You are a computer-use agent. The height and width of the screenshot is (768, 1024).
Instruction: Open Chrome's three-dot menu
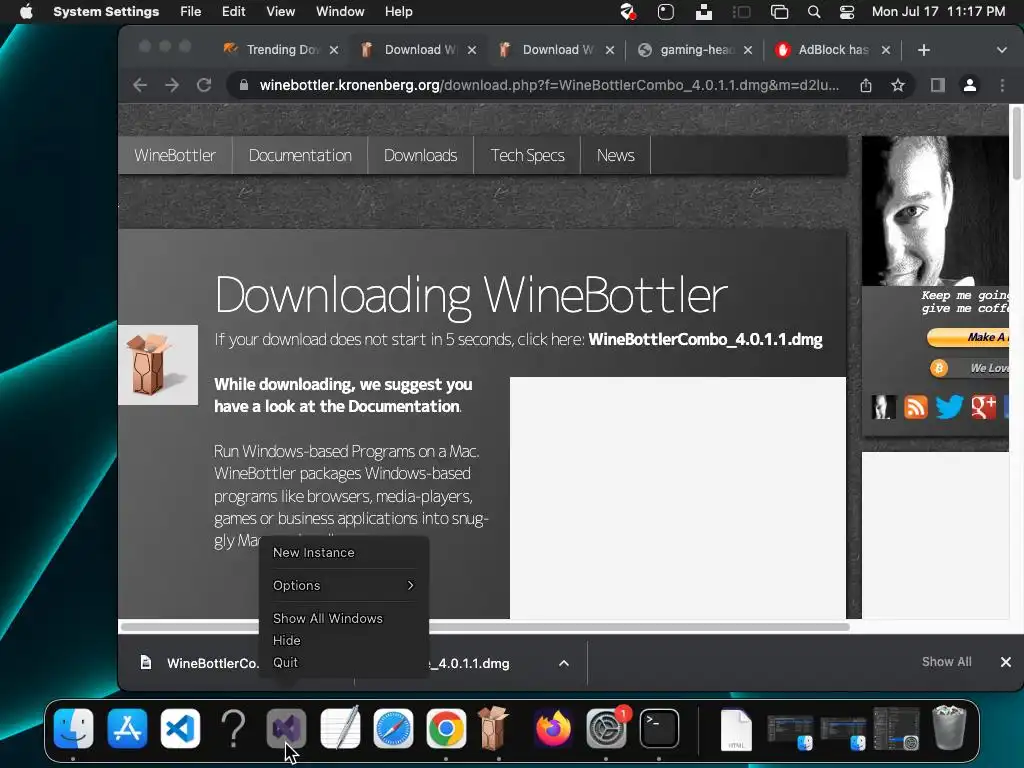(x=1002, y=85)
